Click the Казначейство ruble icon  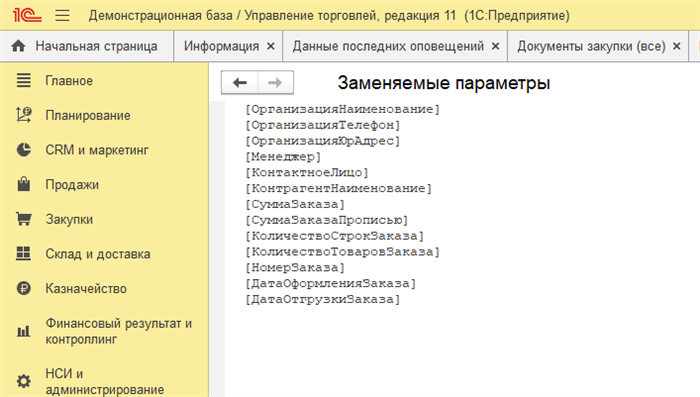24,288
